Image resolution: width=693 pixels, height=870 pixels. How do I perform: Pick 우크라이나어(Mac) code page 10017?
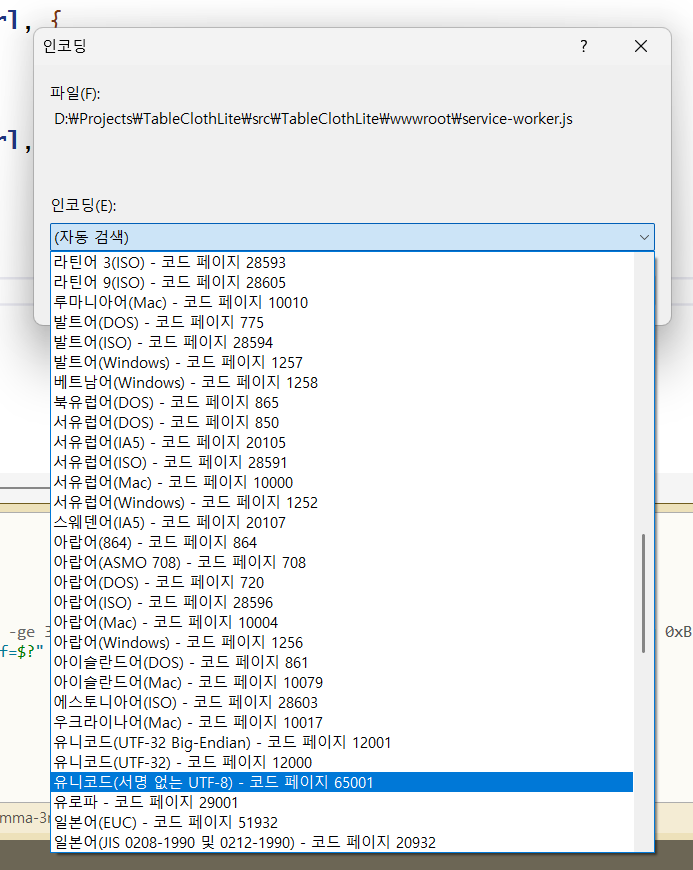(x=342, y=721)
